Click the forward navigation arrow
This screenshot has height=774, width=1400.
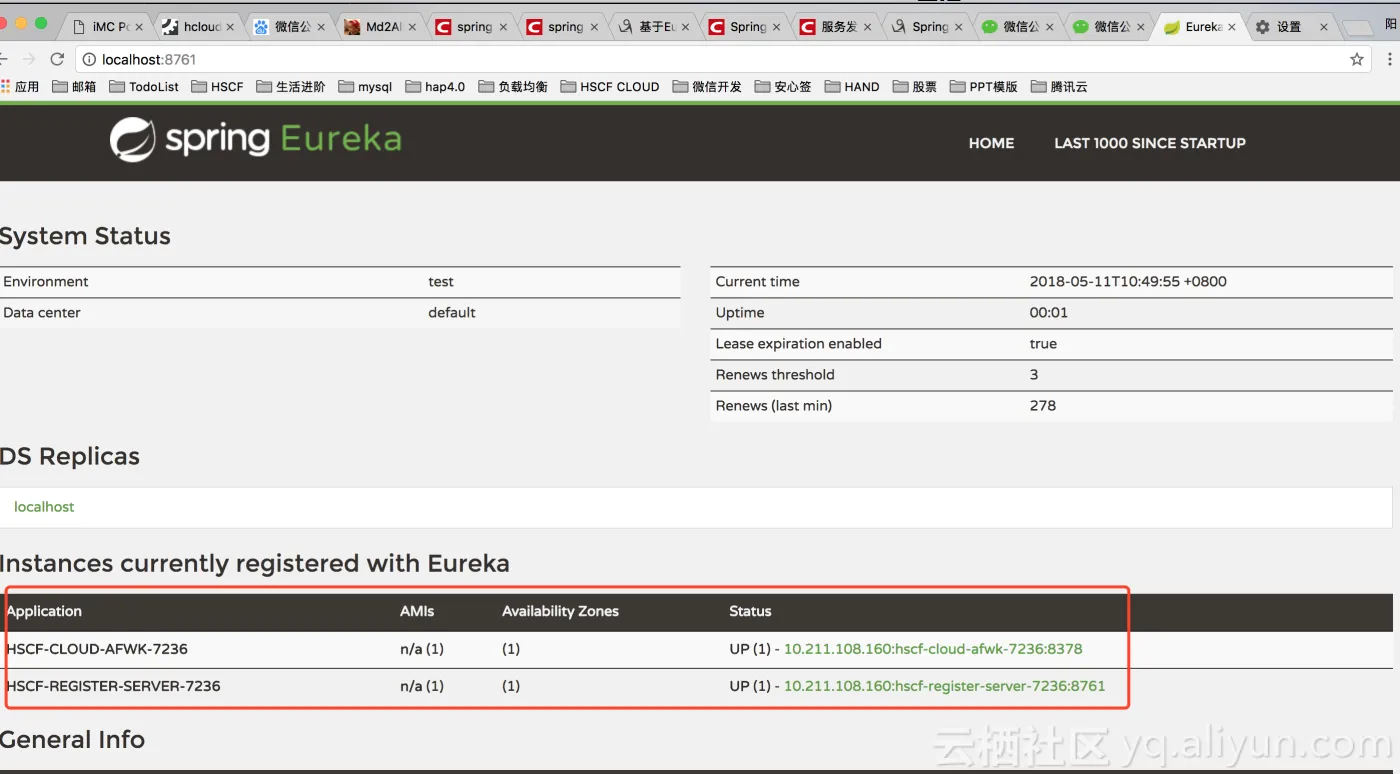[28, 59]
